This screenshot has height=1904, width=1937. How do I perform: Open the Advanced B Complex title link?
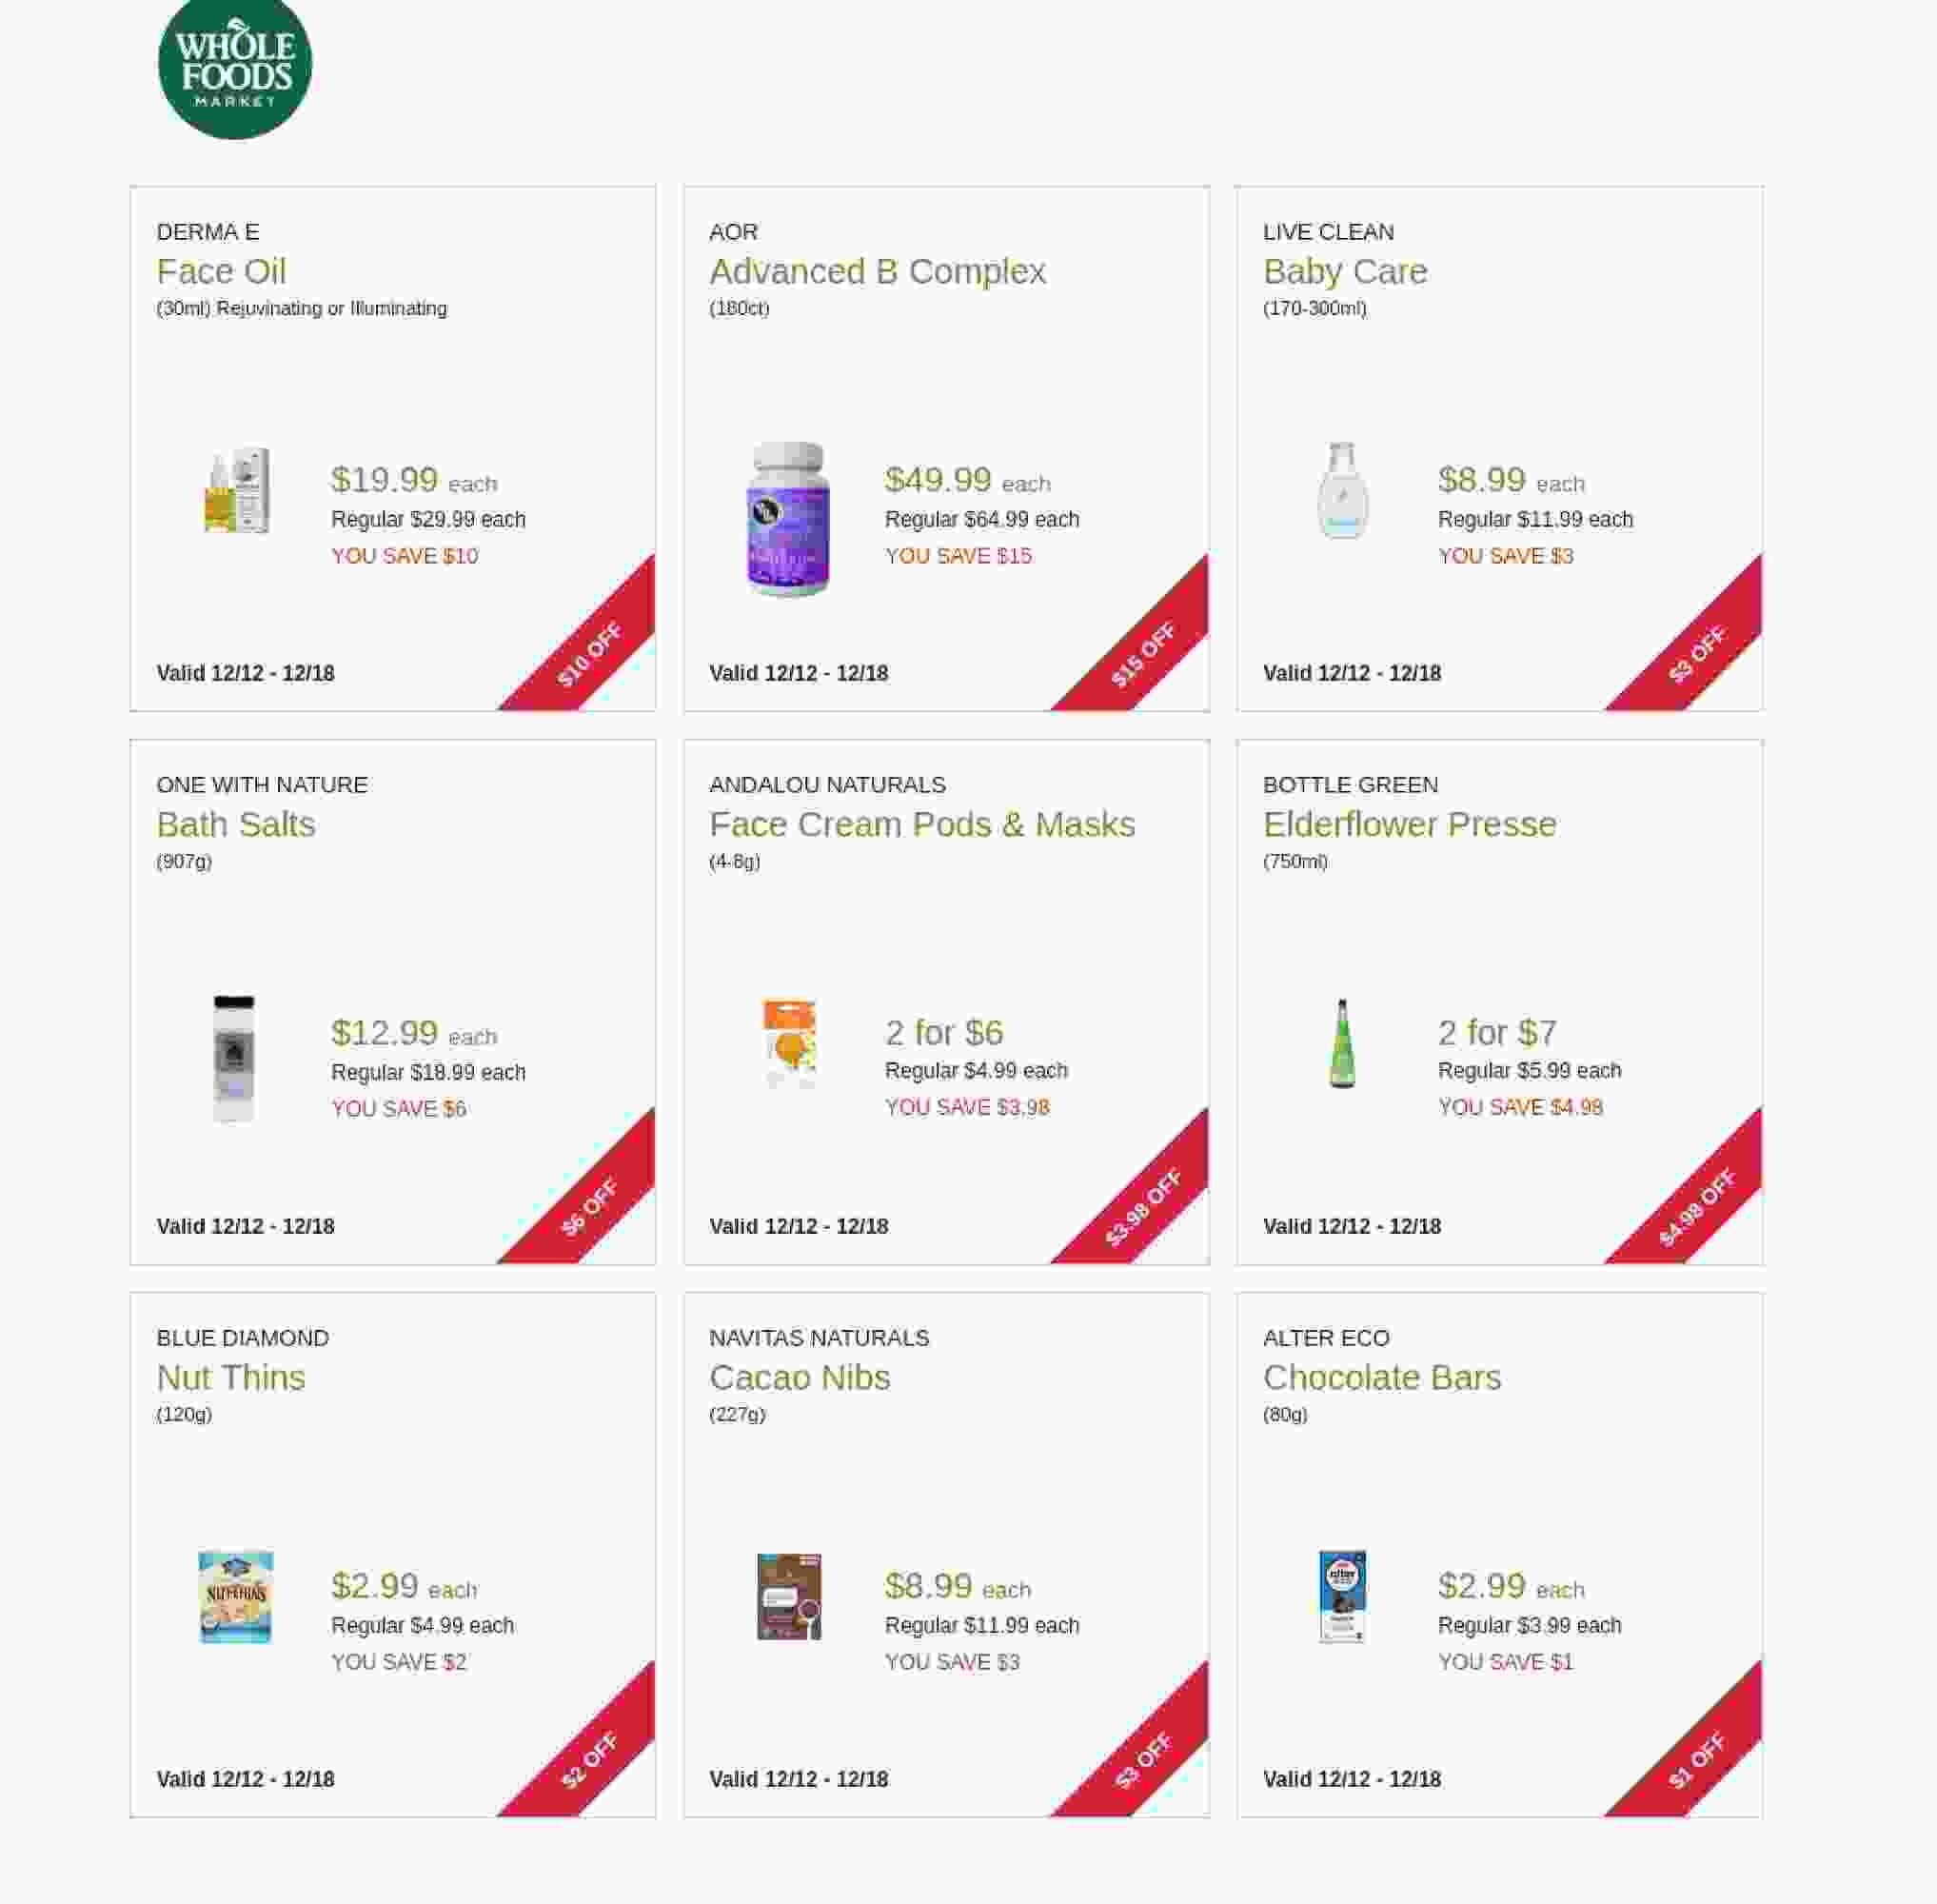point(877,271)
